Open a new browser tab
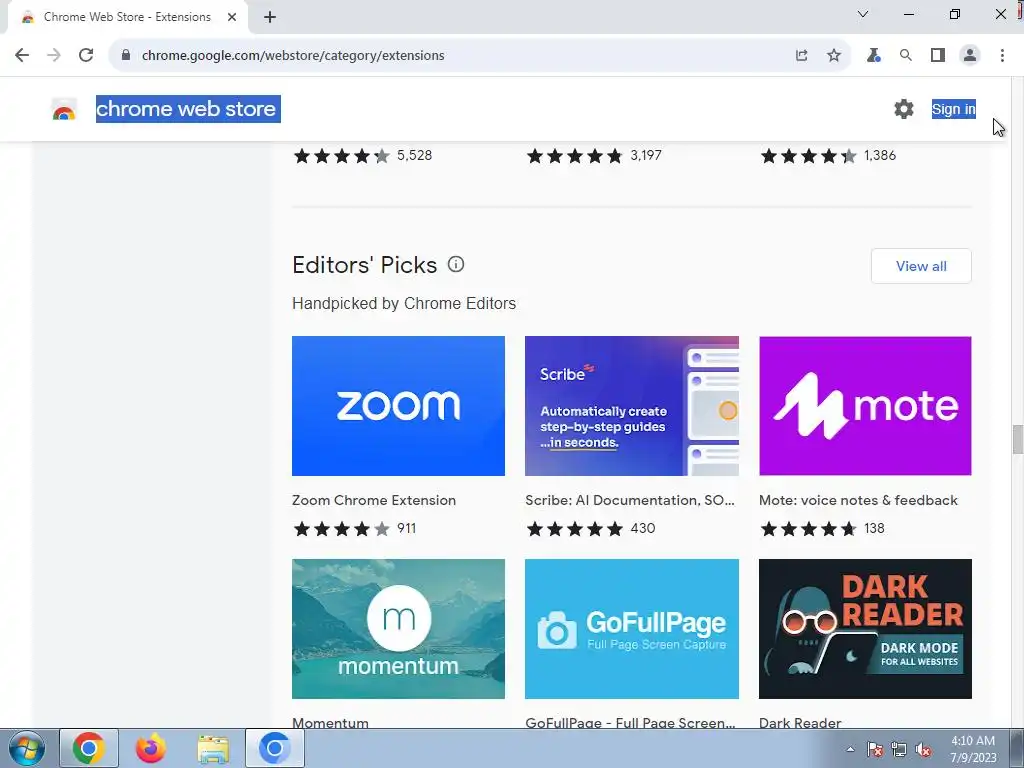1024x768 pixels. click(270, 17)
